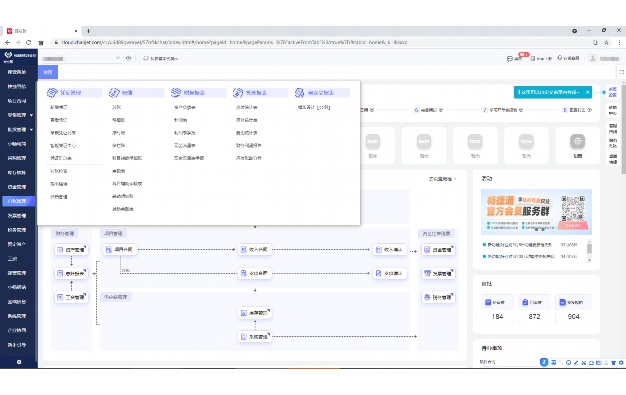
Task: Click the top node in the left flowchart column
Action: point(71,250)
